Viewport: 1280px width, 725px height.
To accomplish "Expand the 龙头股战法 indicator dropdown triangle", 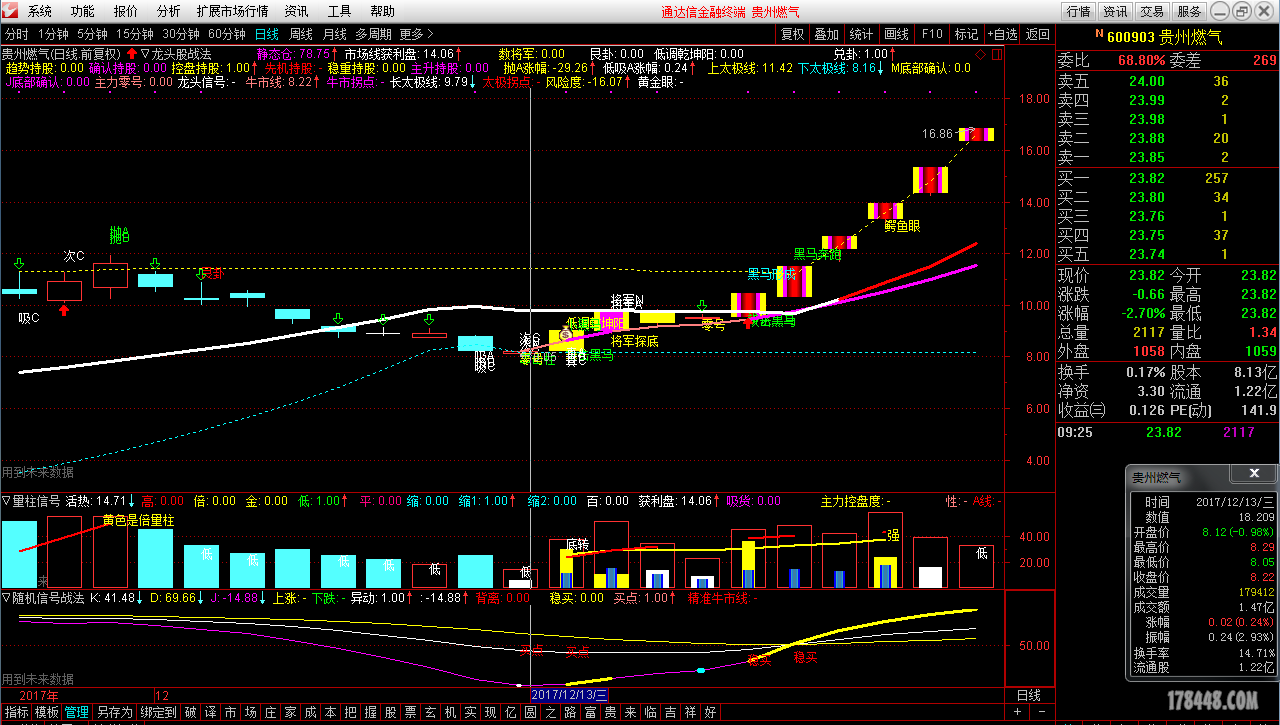I will (x=145, y=54).
